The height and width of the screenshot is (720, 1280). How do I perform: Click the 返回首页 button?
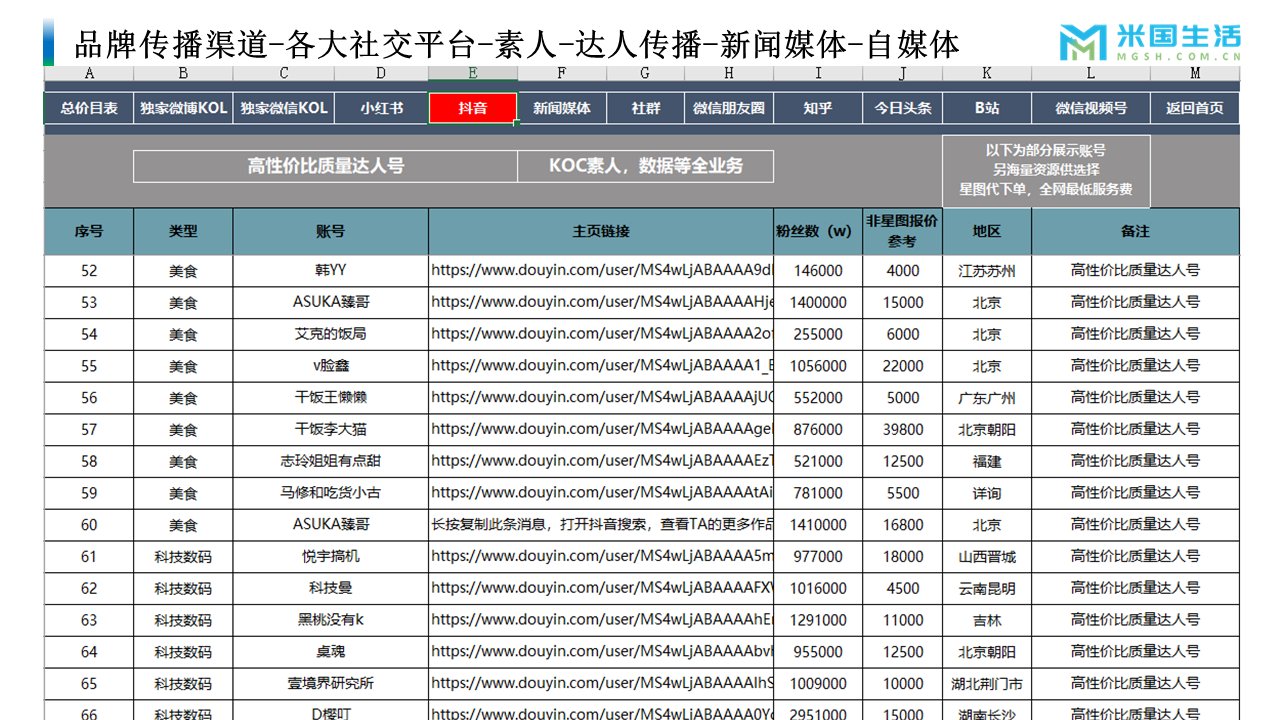1195,108
